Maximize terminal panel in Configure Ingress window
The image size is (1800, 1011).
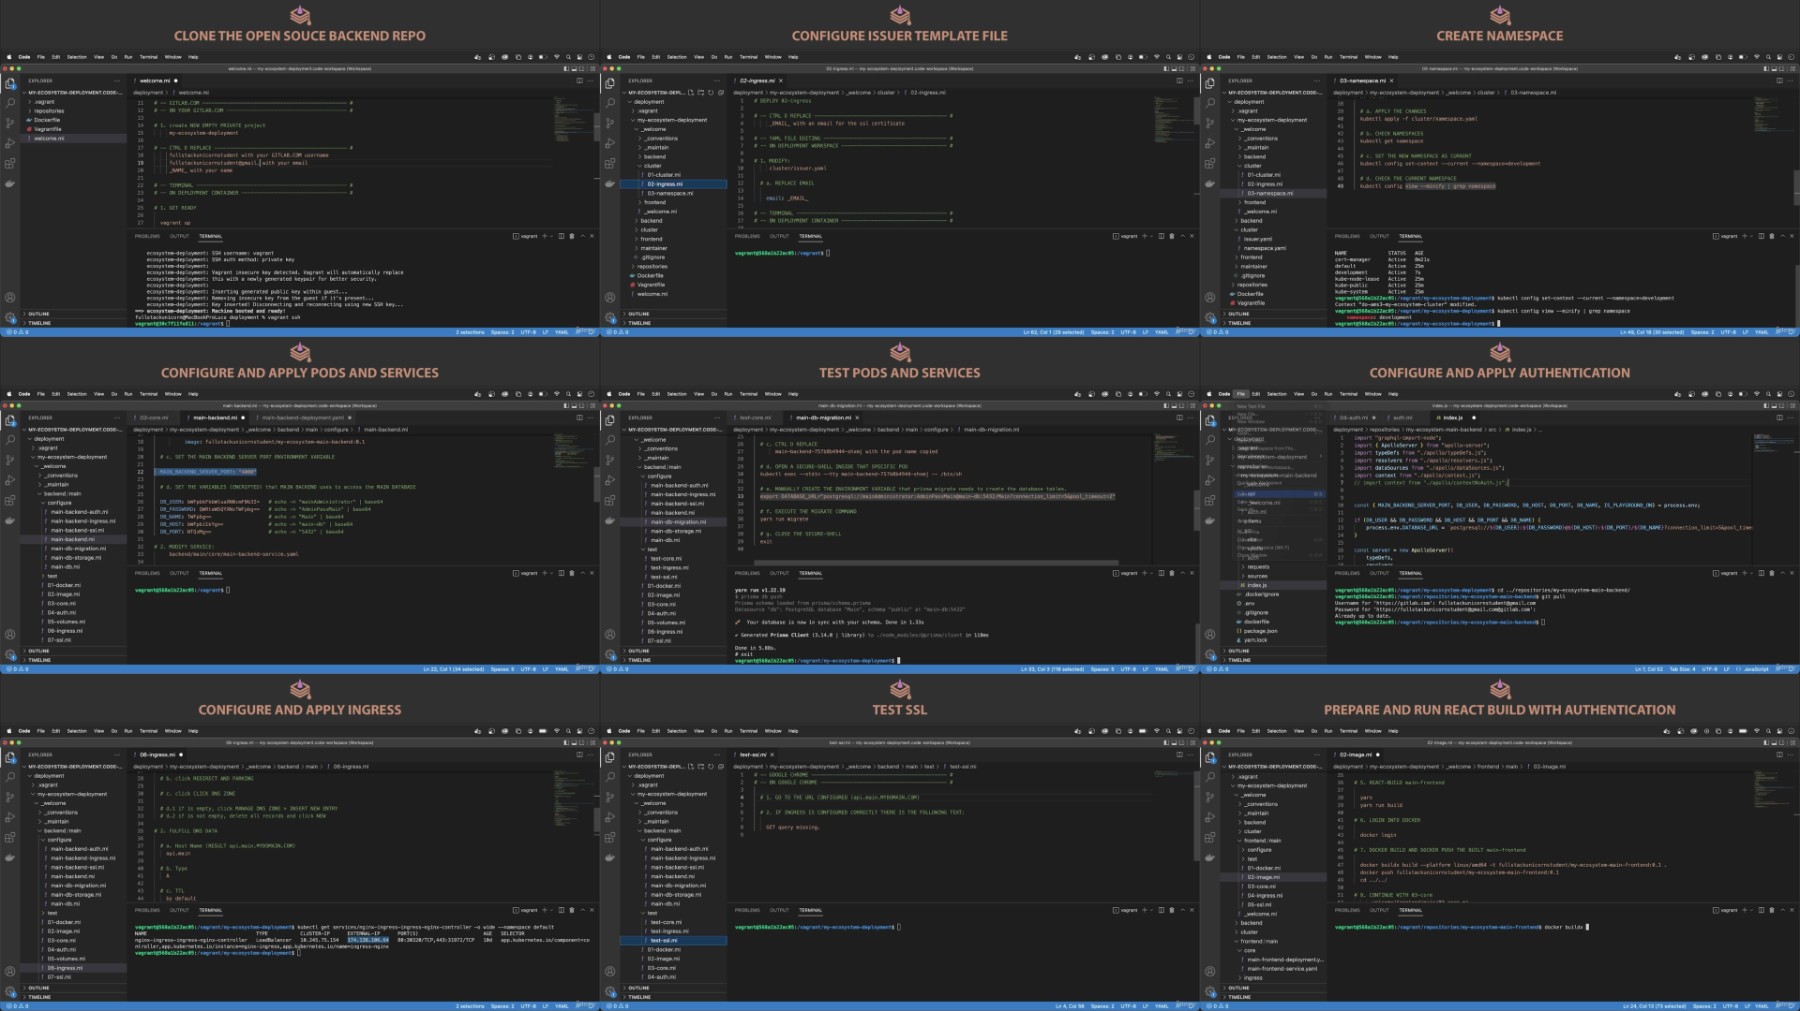(x=582, y=910)
